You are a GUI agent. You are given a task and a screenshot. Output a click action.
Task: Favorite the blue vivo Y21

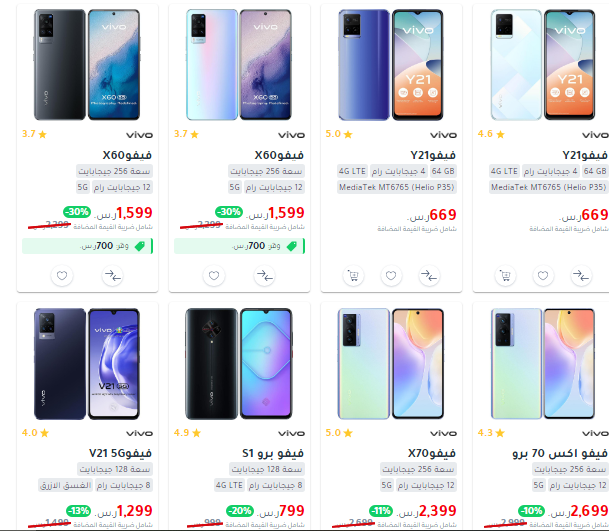click(x=391, y=275)
